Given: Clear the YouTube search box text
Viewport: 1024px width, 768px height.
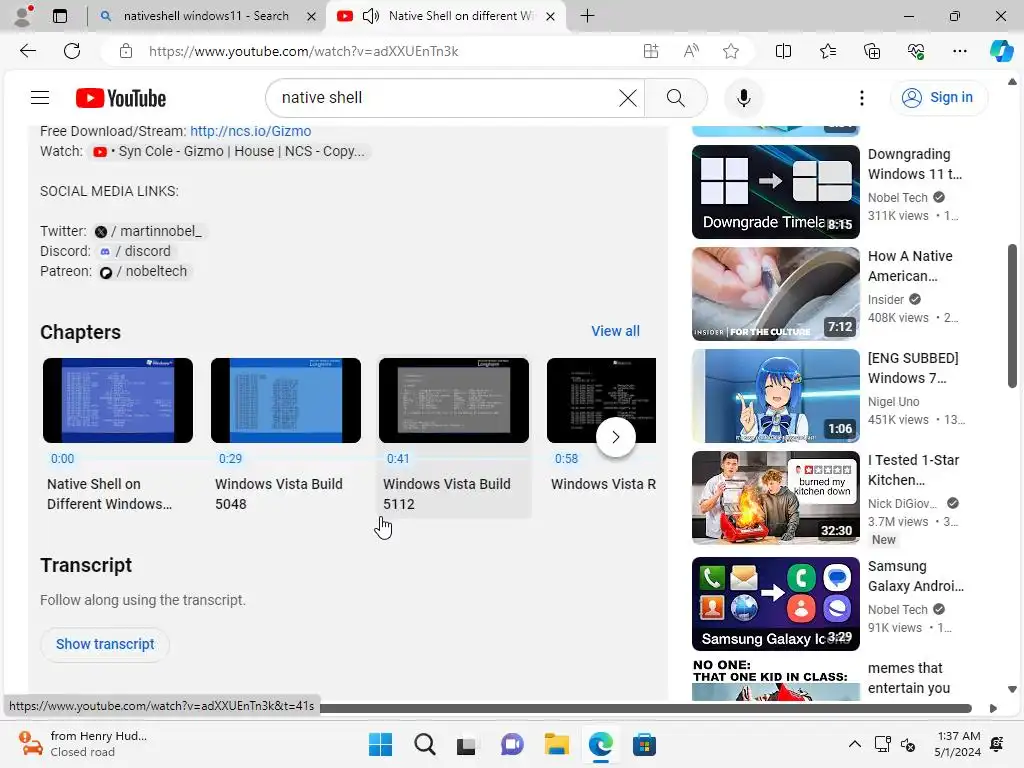Looking at the screenshot, I should [628, 98].
